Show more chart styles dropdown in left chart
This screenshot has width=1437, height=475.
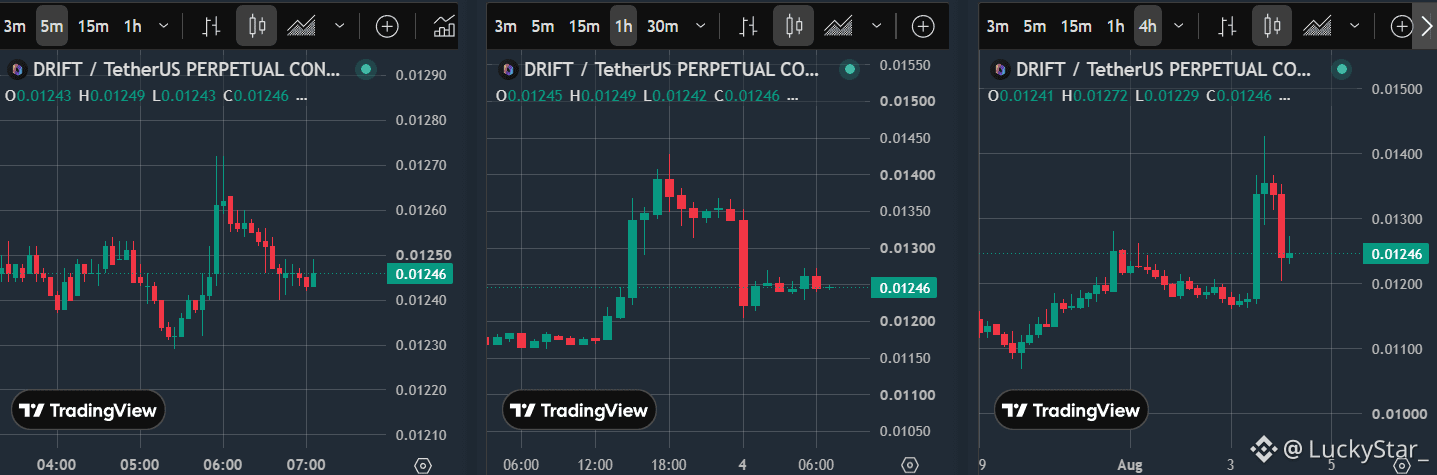[341, 26]
